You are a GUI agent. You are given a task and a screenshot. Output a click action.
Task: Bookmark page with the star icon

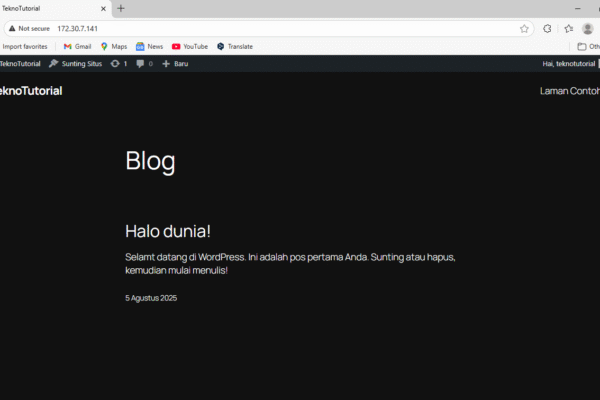pyautogui.click(x=524, y=29)
